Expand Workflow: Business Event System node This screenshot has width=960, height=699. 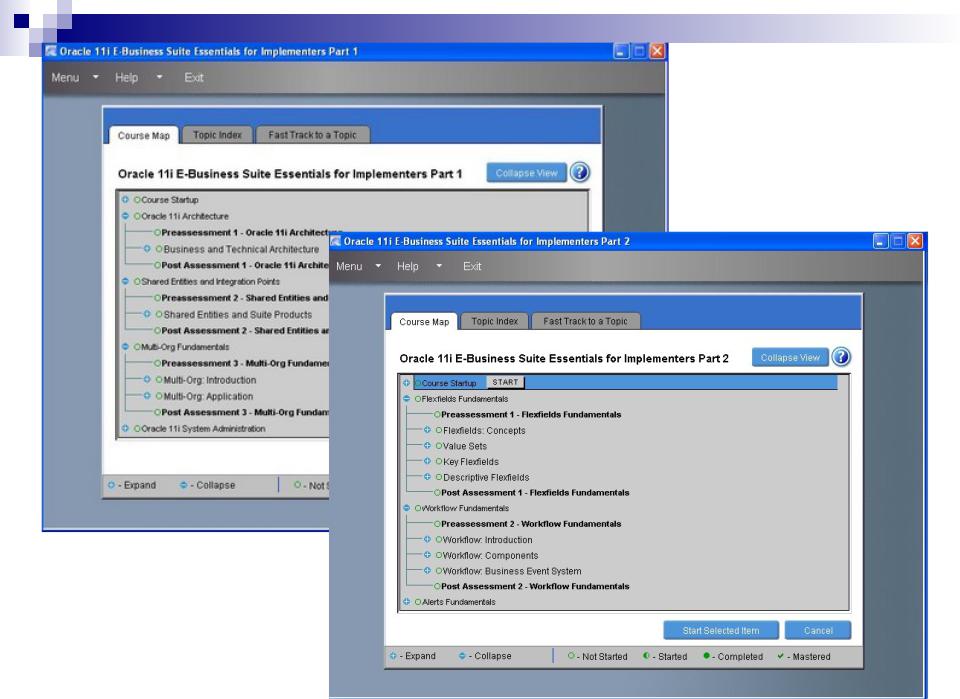tap(427, 570)
